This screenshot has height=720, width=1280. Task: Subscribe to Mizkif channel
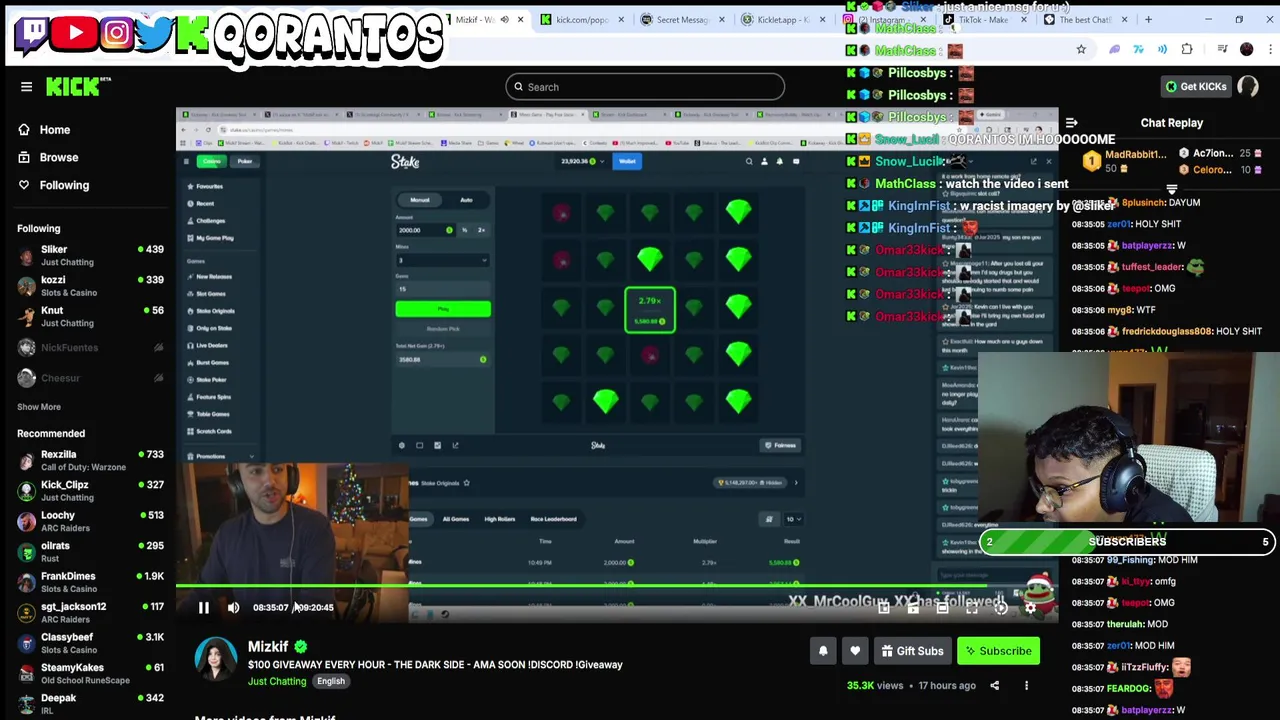997,651
